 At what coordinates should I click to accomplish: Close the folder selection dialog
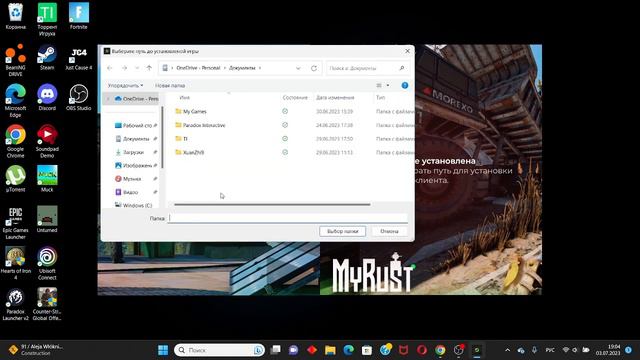407,51
